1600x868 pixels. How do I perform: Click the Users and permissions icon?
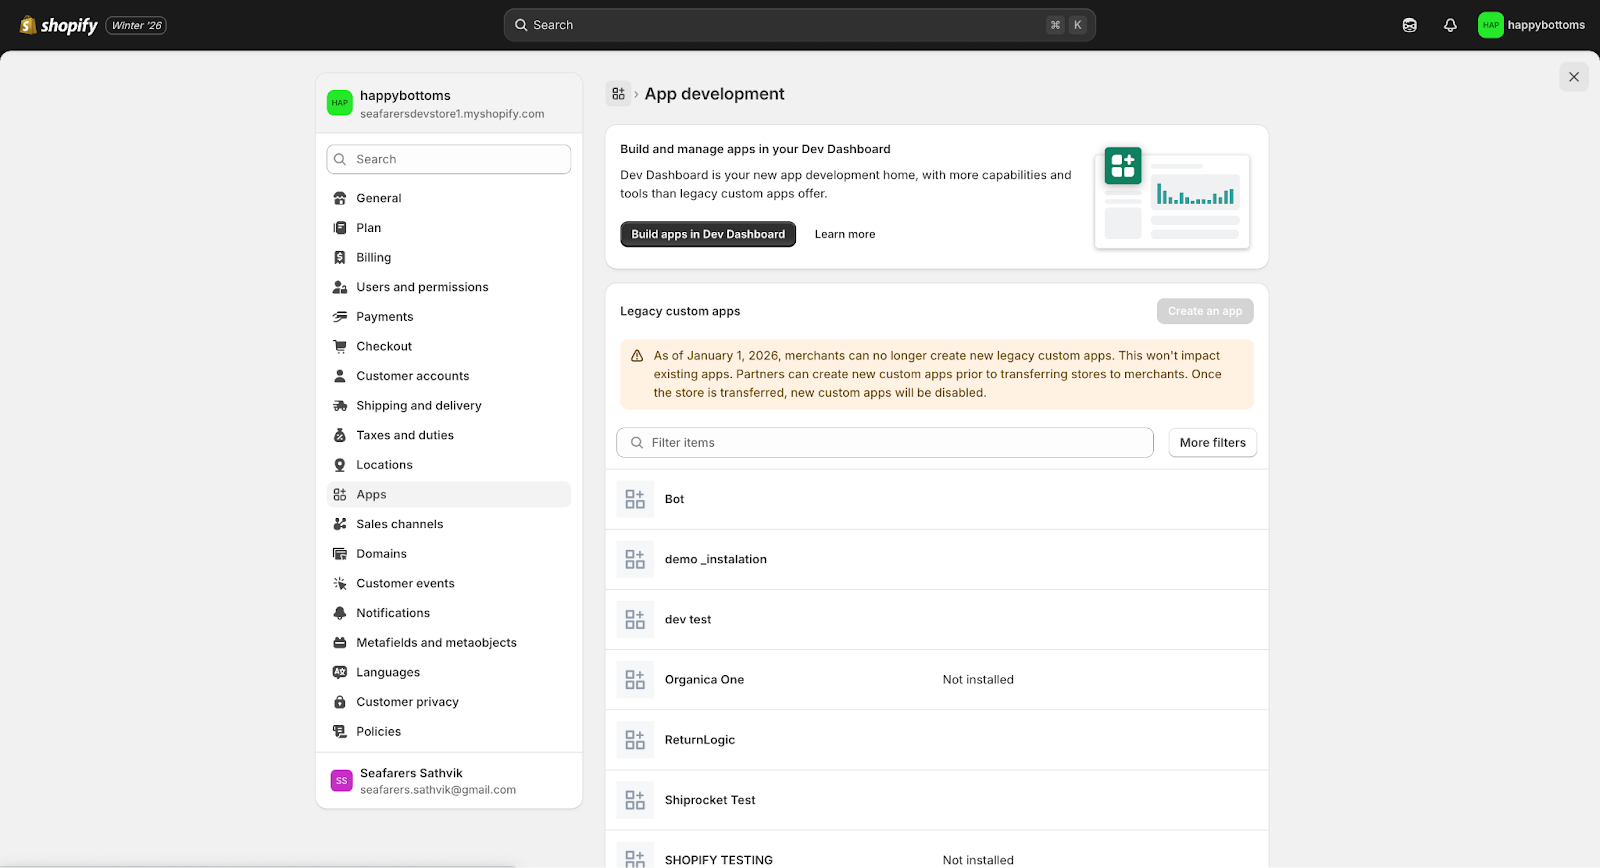340,287
